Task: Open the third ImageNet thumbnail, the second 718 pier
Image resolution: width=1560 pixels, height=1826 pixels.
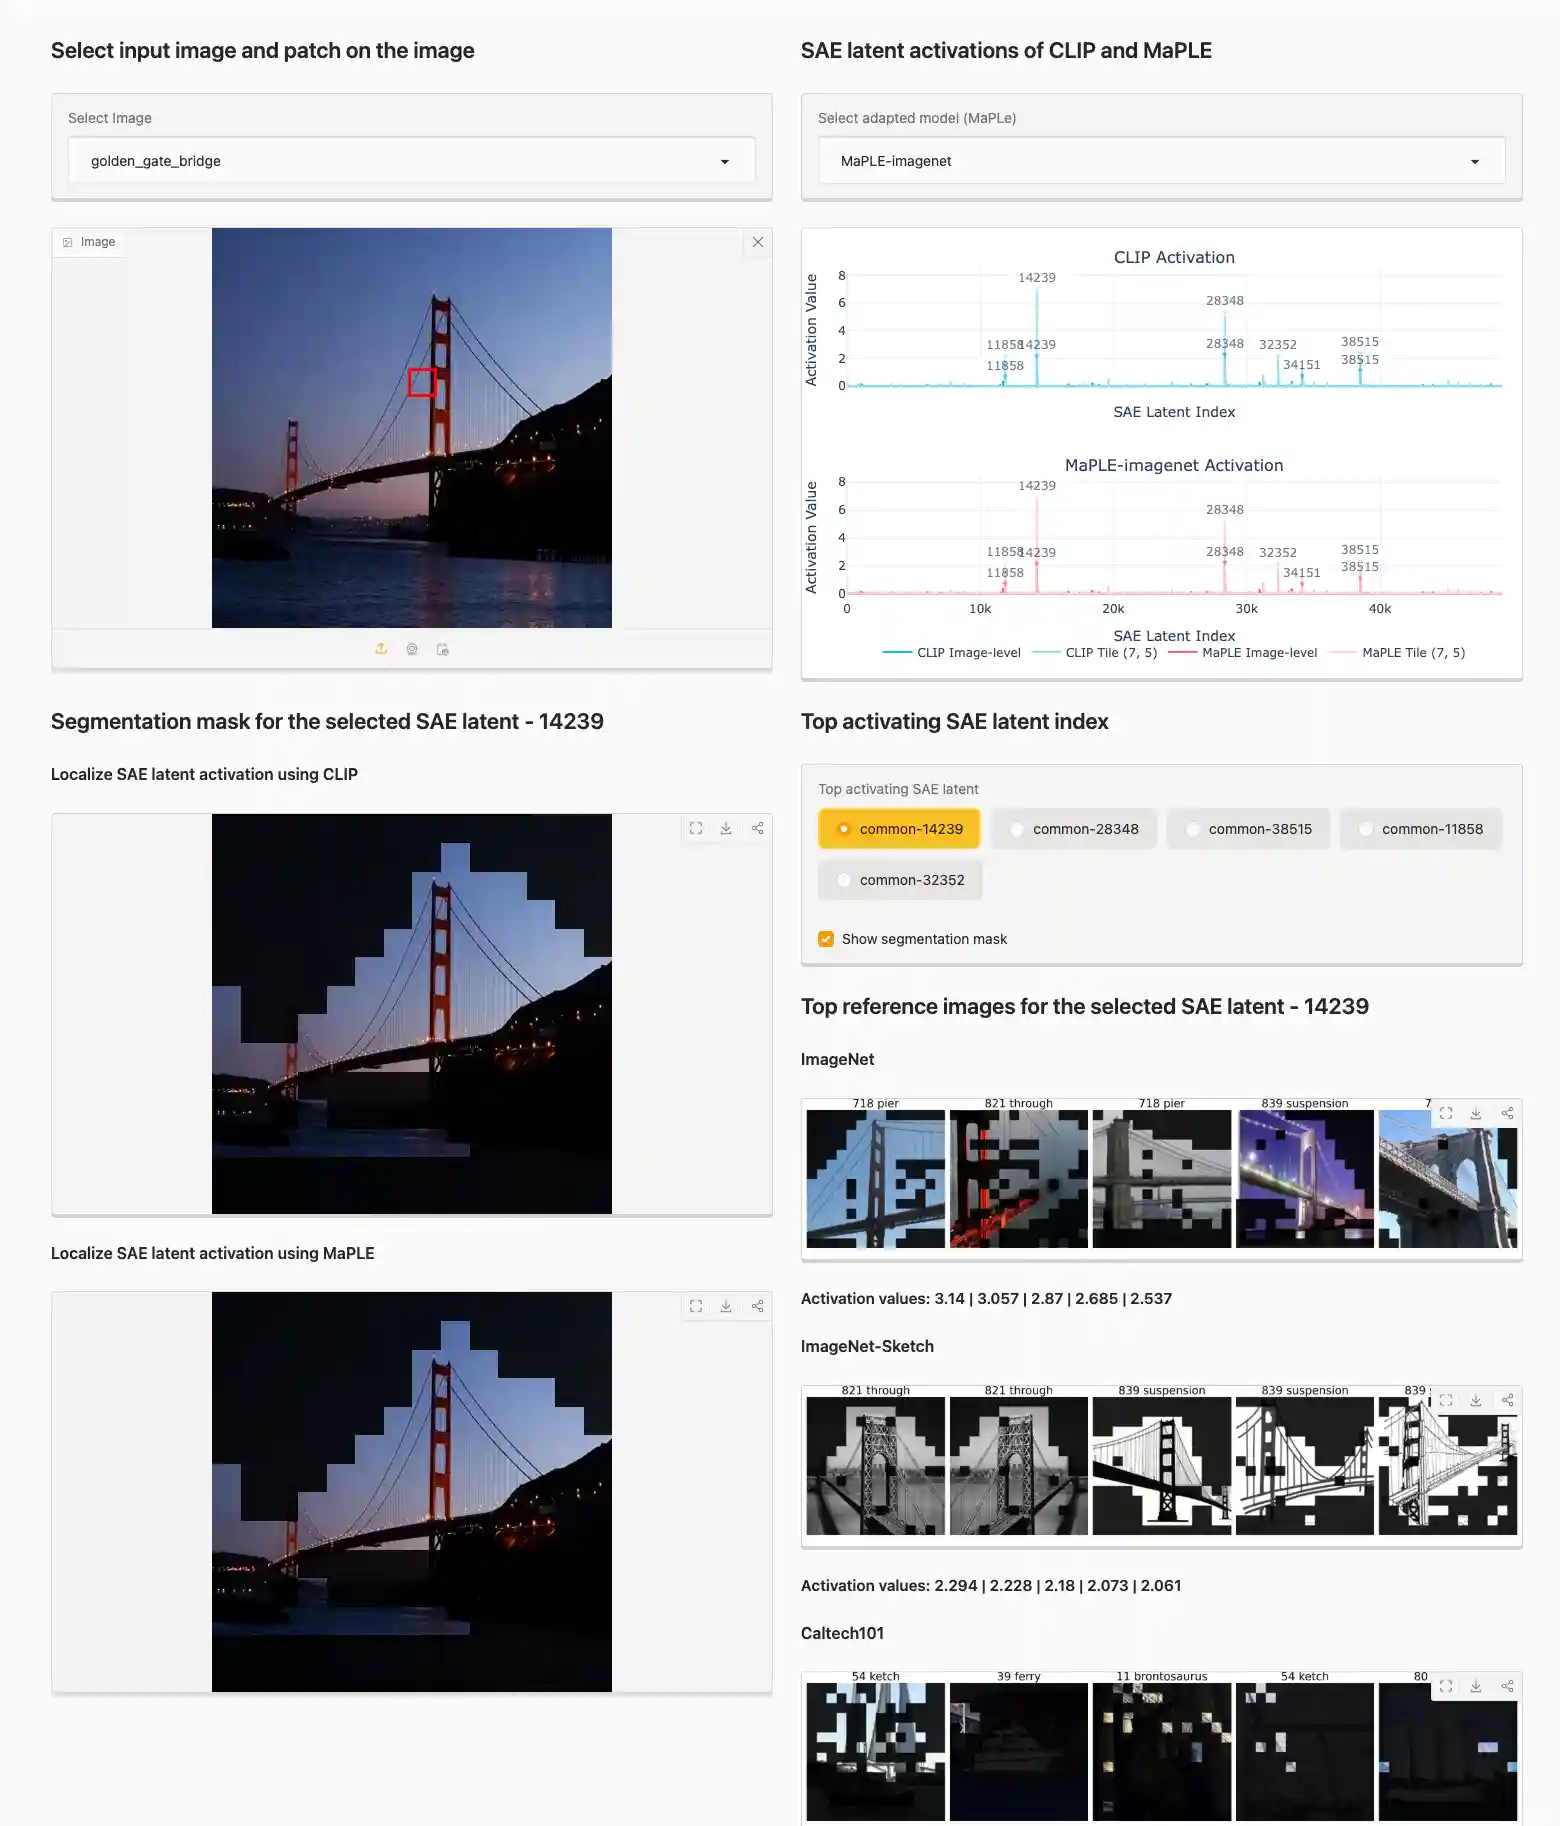Action: (x=1162, y=1178)
